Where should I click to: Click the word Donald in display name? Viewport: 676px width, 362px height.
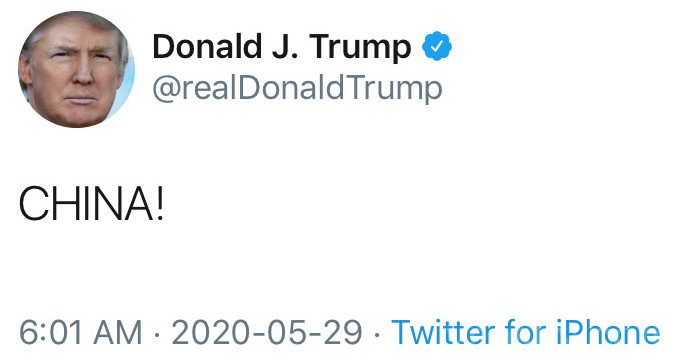click(x=207, y=46)
